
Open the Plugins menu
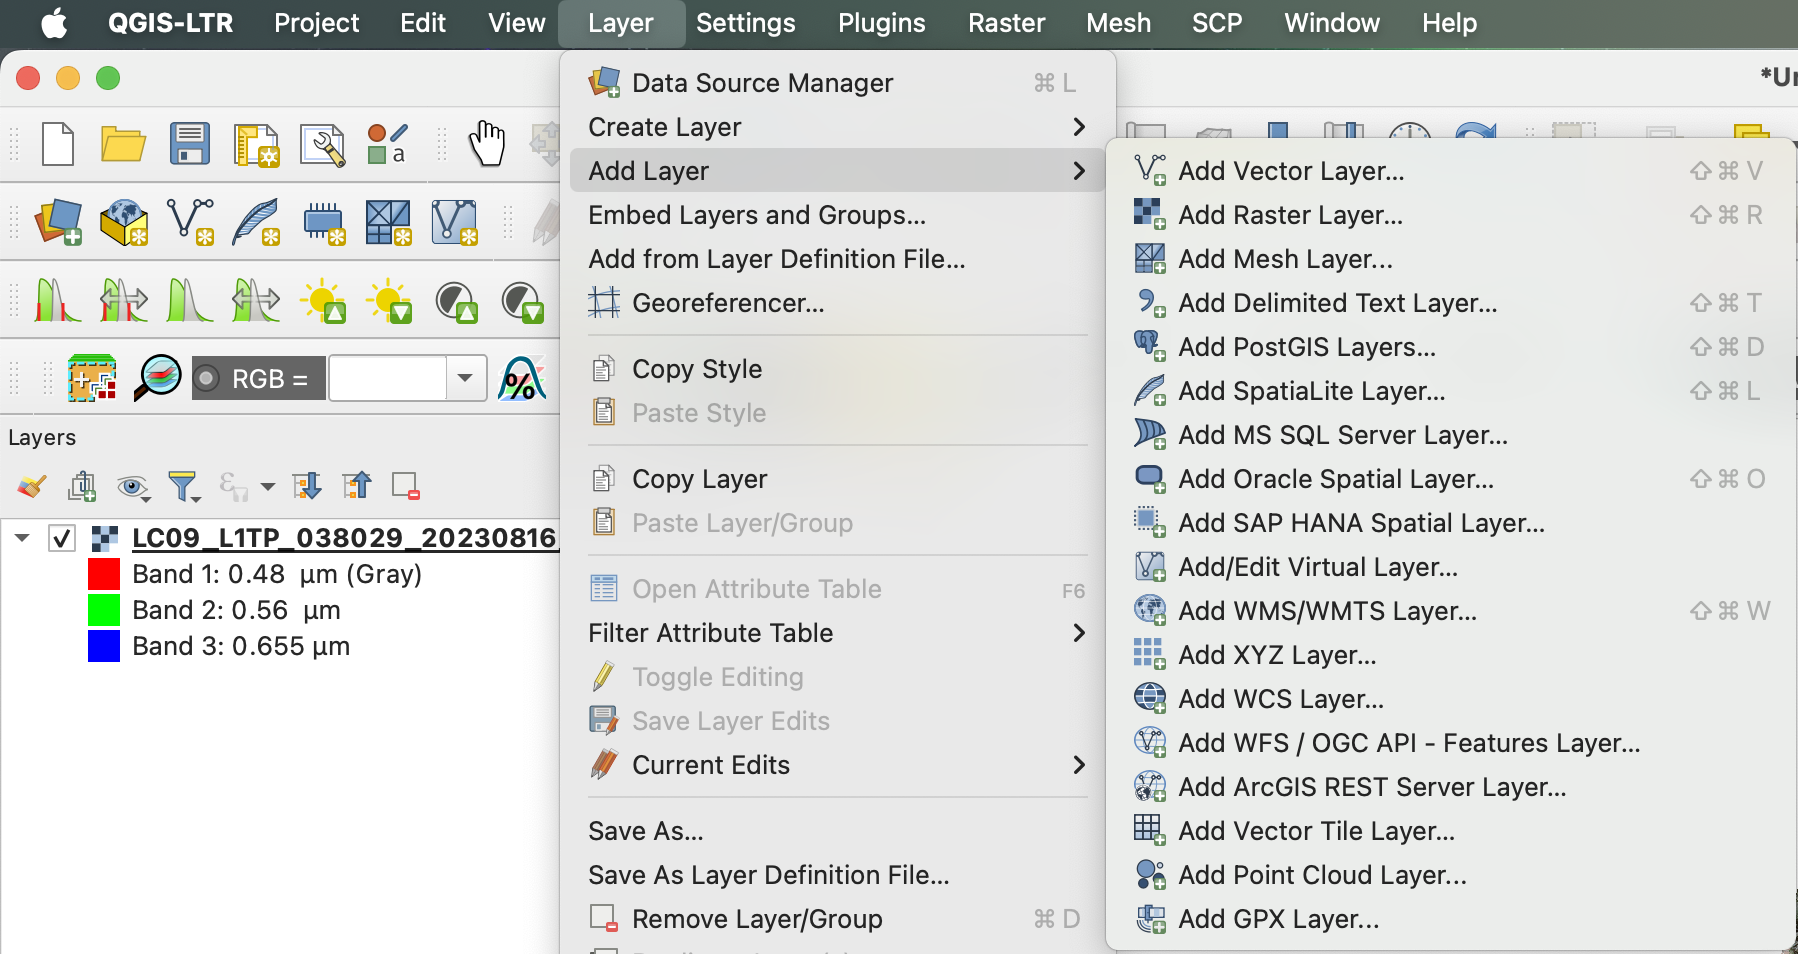point(881,23)
